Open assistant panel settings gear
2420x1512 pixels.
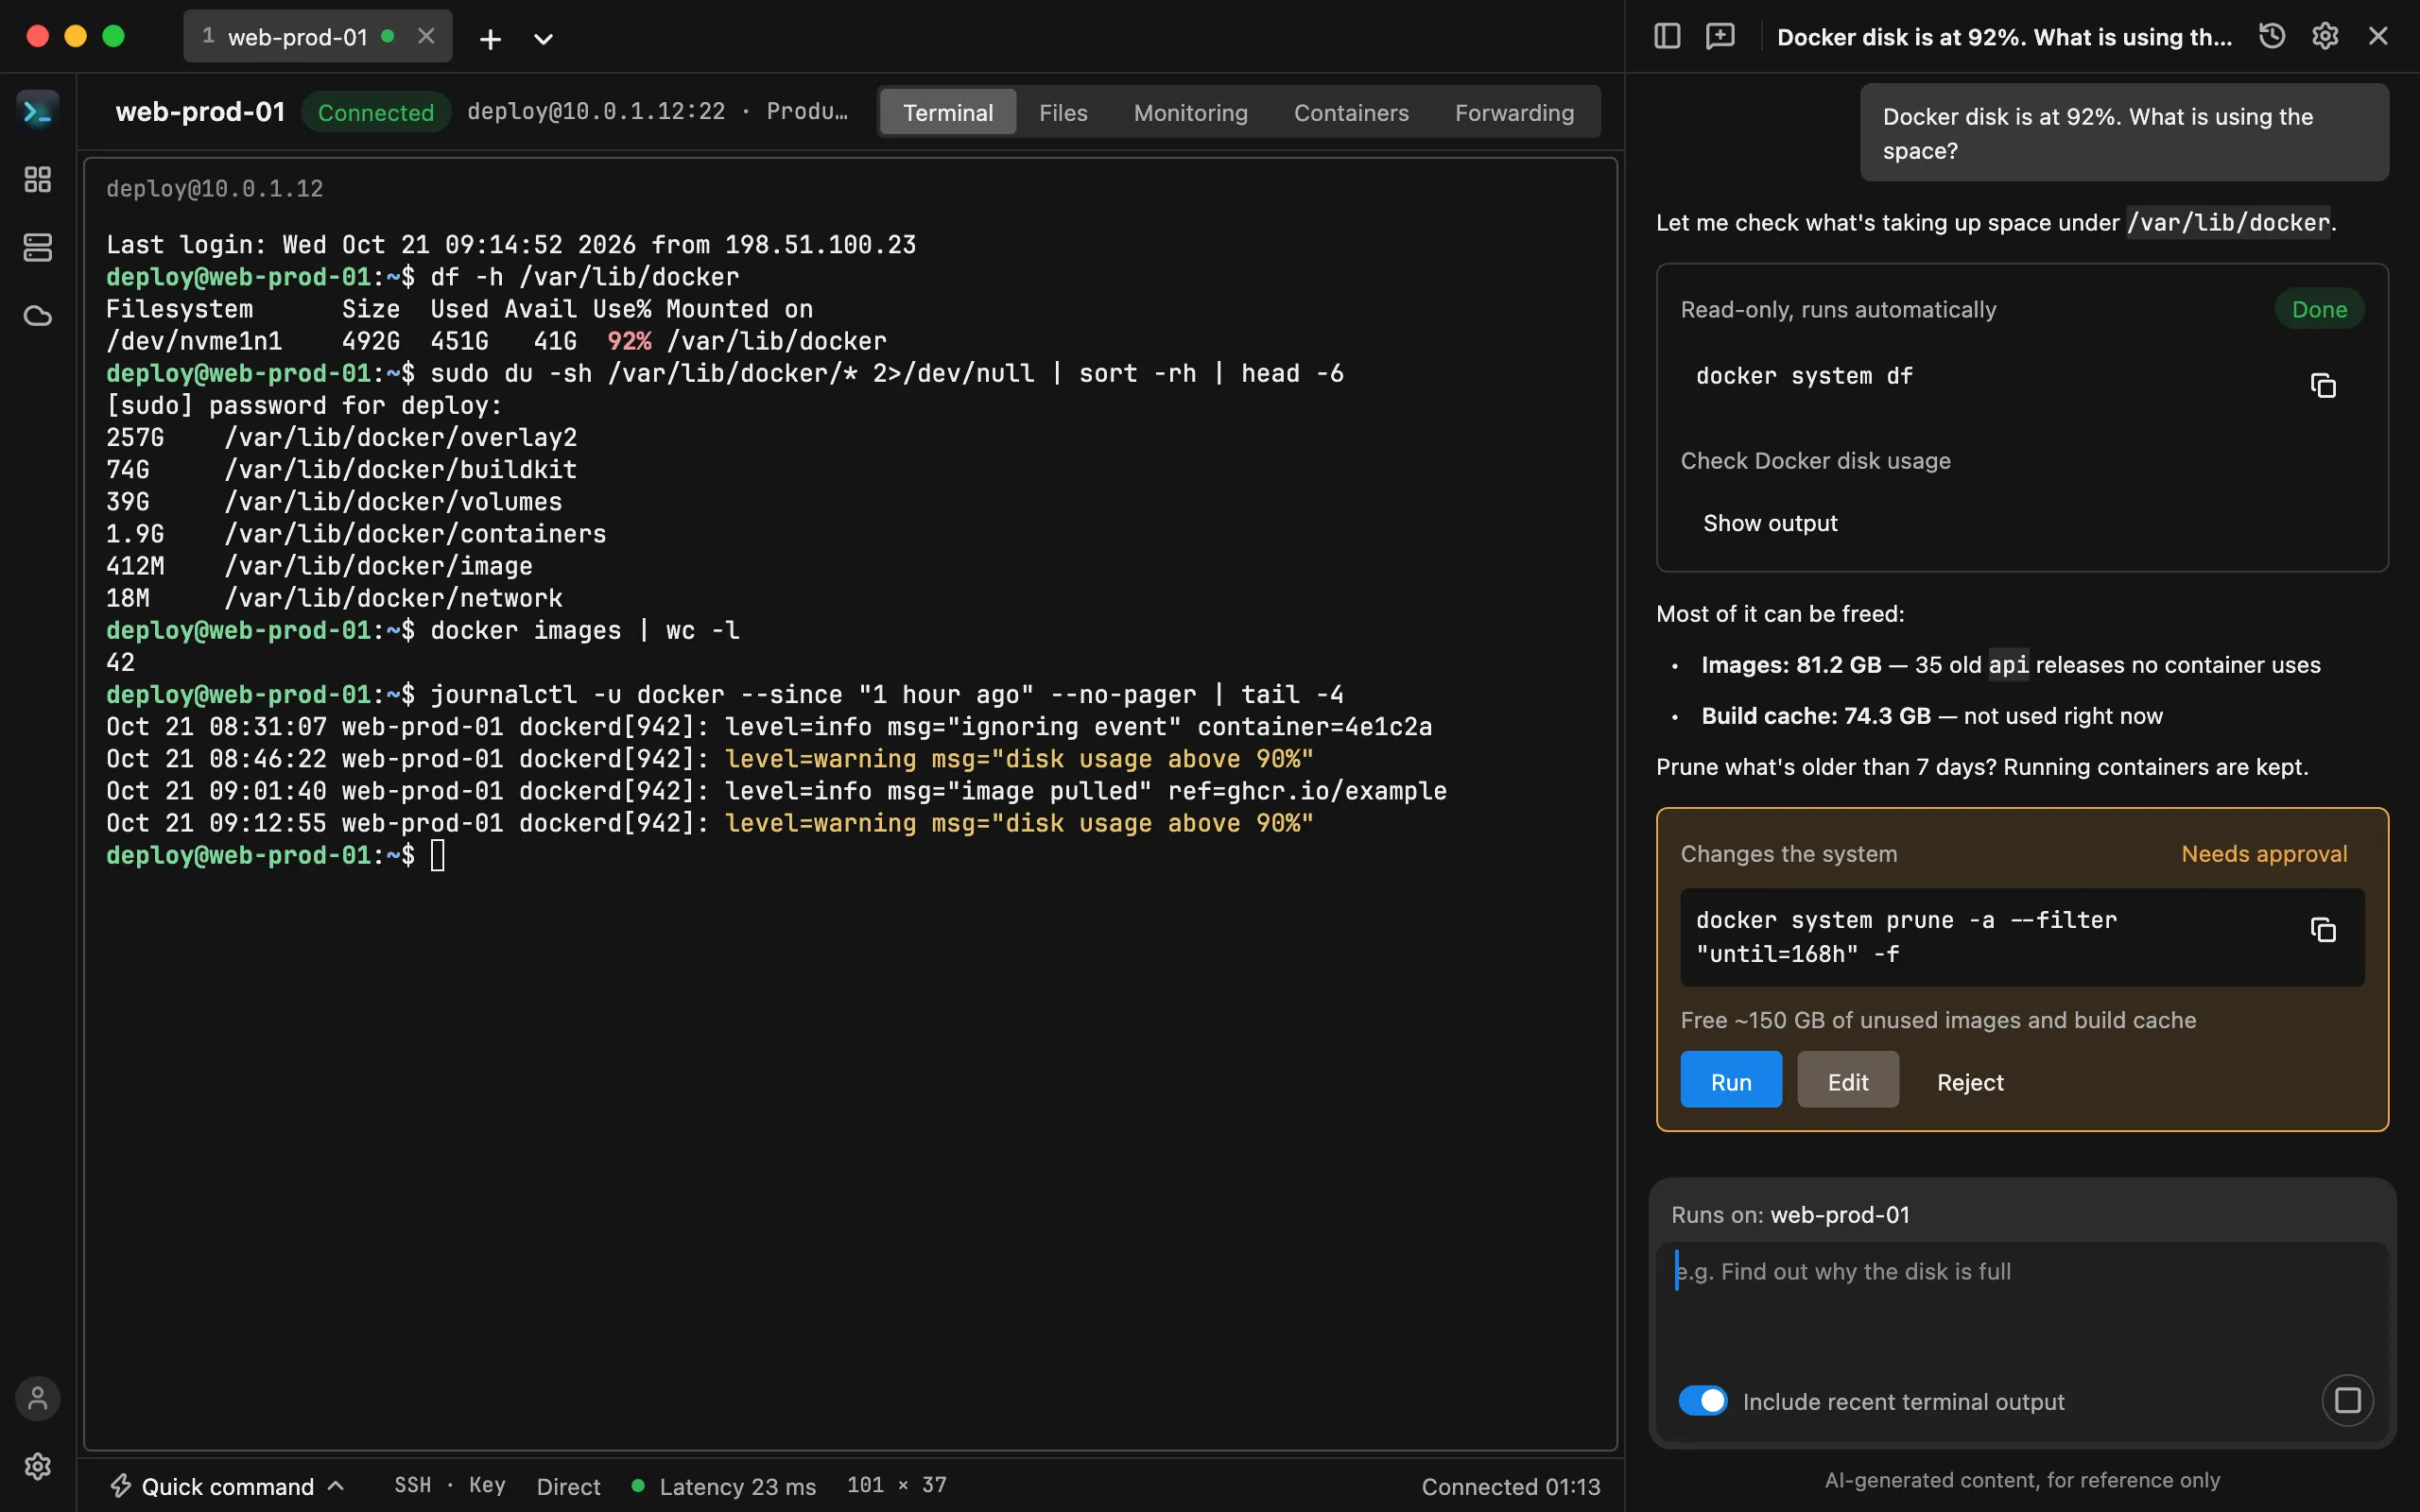tap(2325, 37)
